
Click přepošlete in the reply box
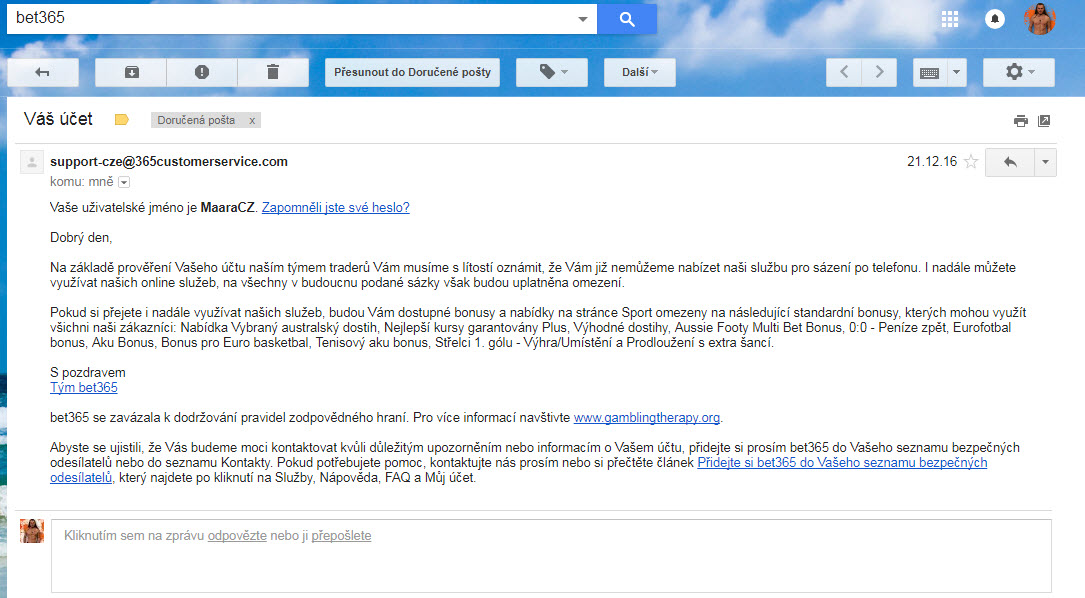341,536
